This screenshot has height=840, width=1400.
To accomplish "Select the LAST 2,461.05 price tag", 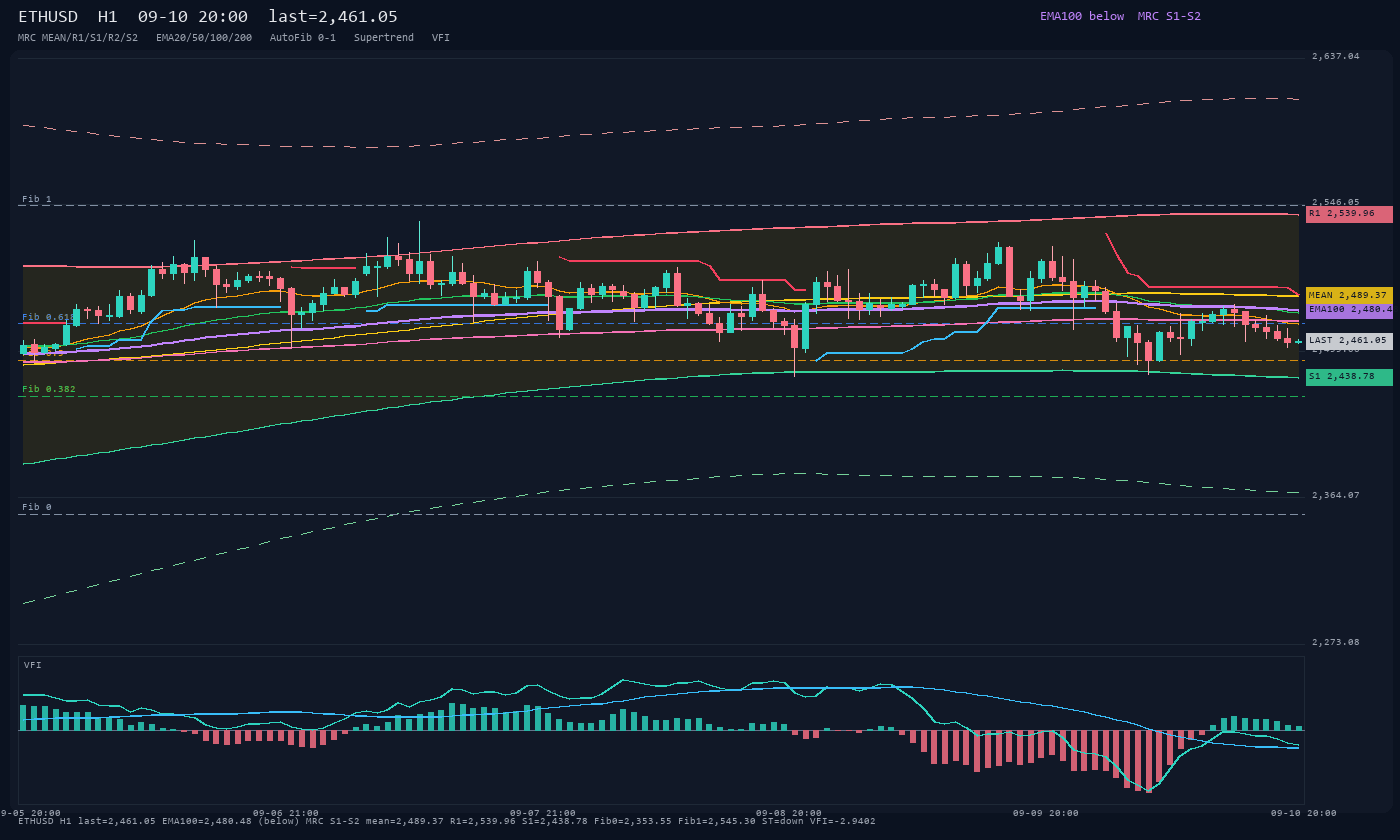I will (x=1349, y=341).
